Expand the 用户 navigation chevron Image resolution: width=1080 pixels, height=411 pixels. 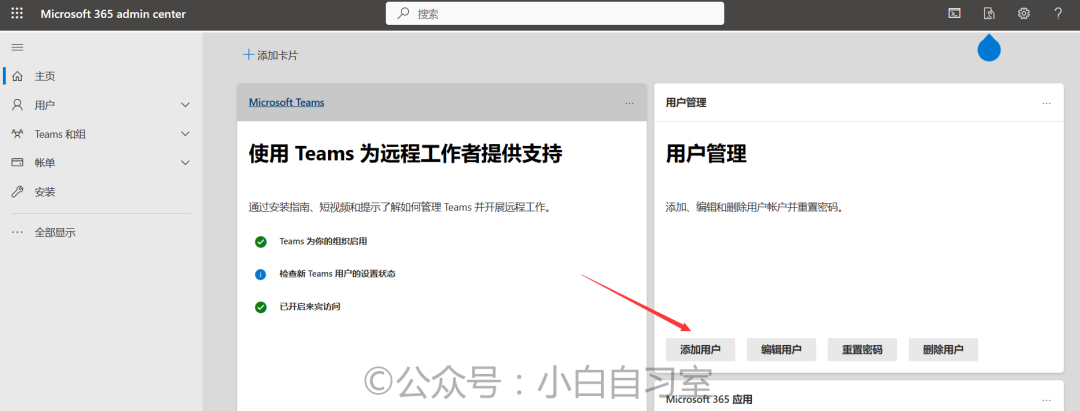(x=185, y=105)
